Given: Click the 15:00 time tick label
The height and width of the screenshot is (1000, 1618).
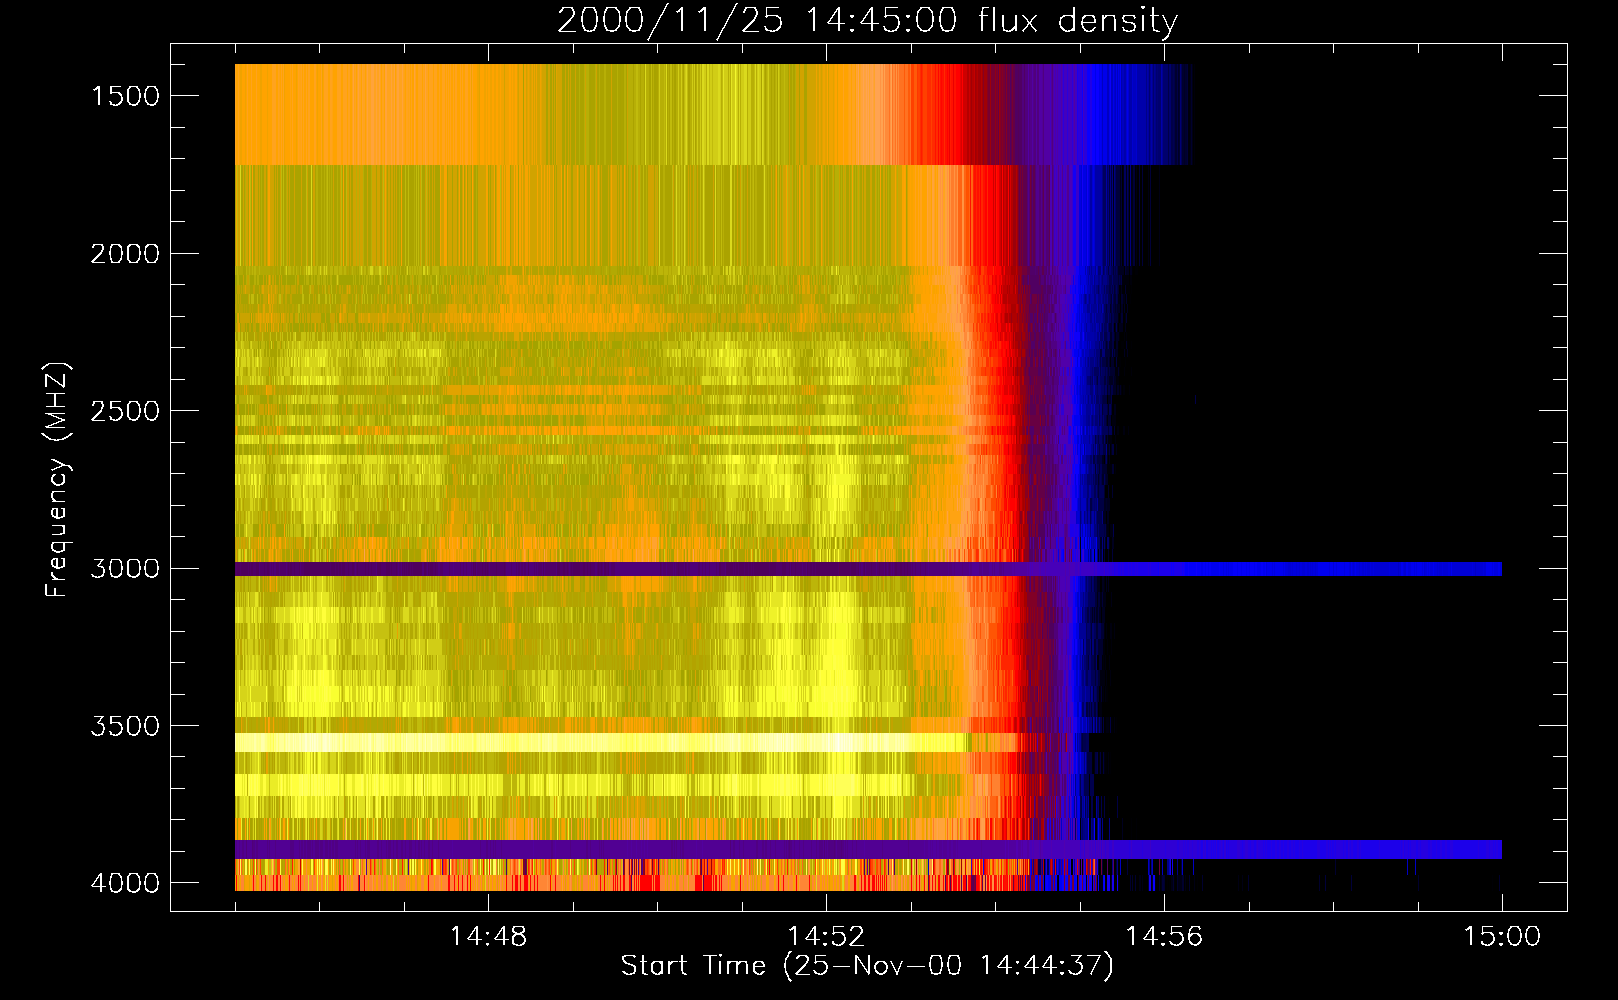Looking at the screenshot, I should click(x=1502, y=937).
